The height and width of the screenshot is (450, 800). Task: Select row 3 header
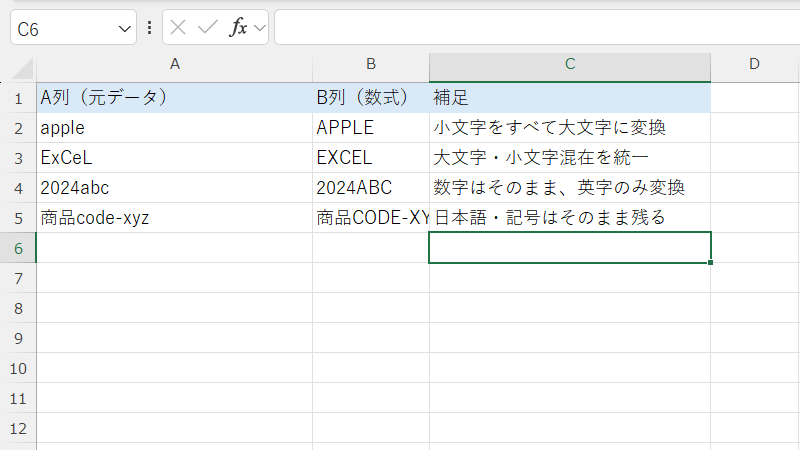(18, 158)
